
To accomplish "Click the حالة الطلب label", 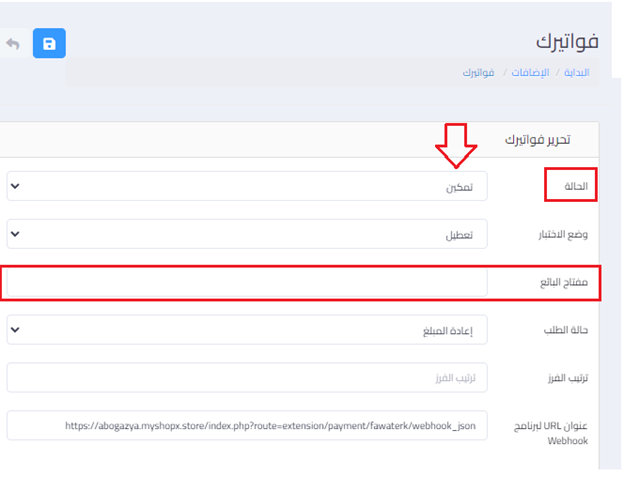I will pyautogui.click(x=565, y=330).
